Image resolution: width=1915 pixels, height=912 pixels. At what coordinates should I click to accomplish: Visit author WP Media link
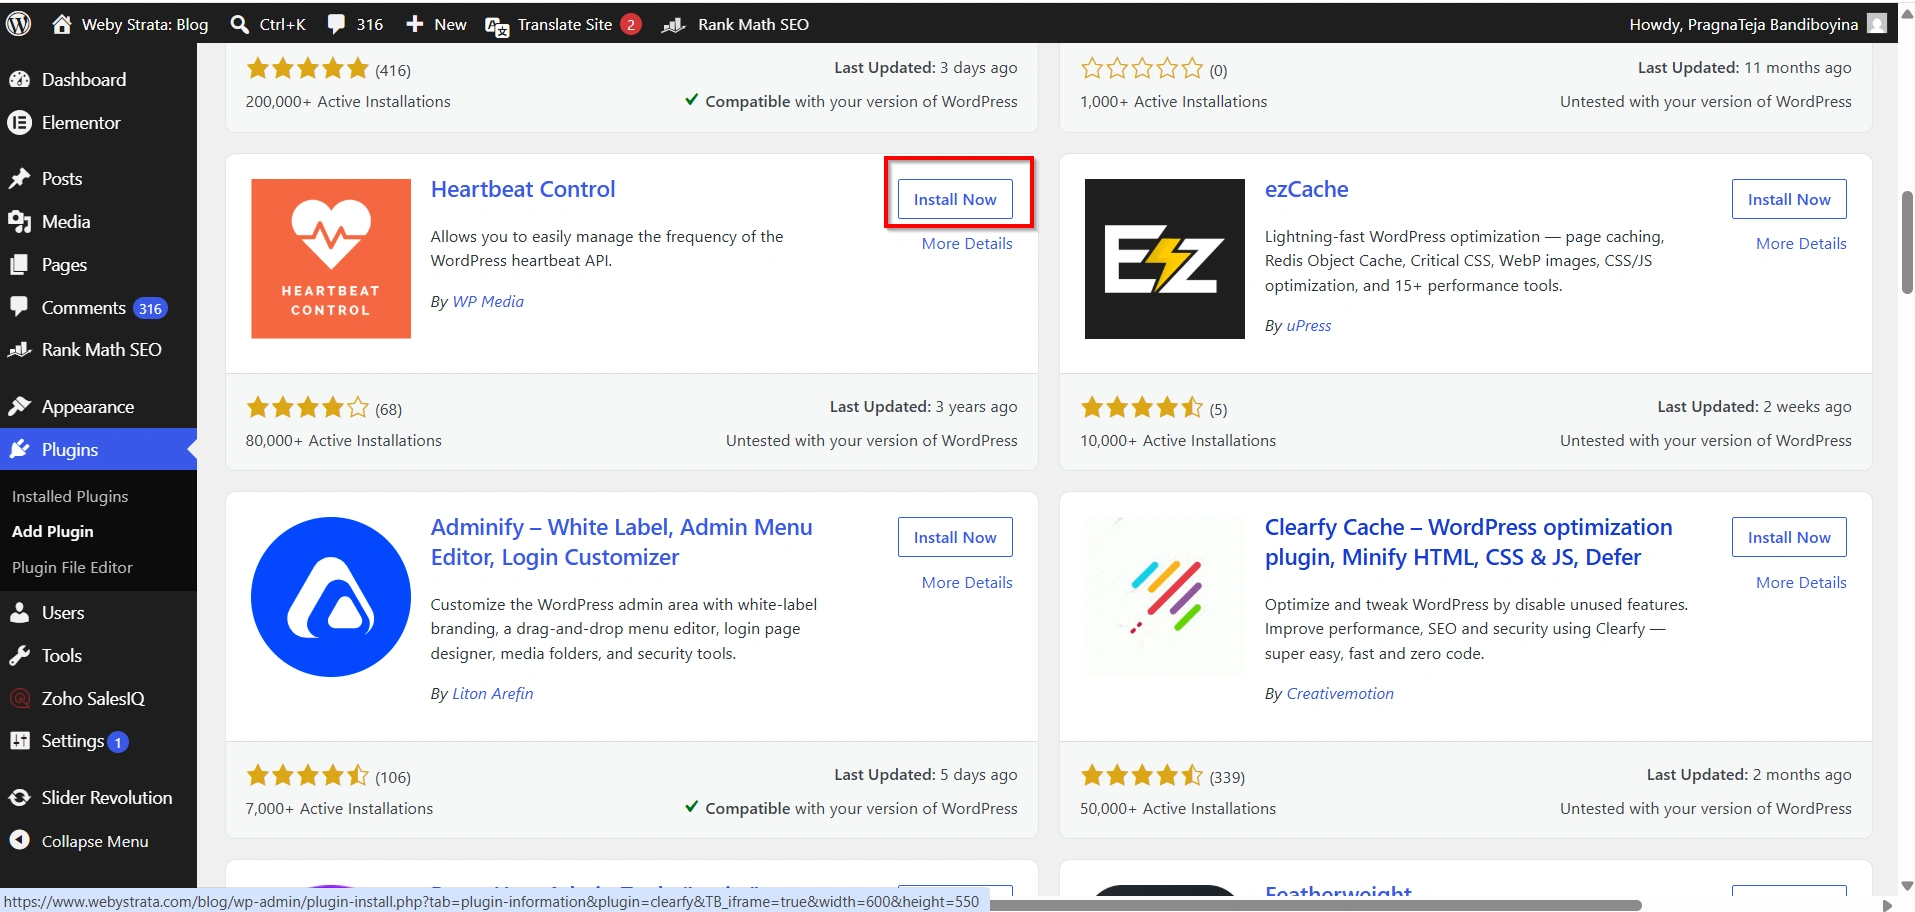point(488,301)
